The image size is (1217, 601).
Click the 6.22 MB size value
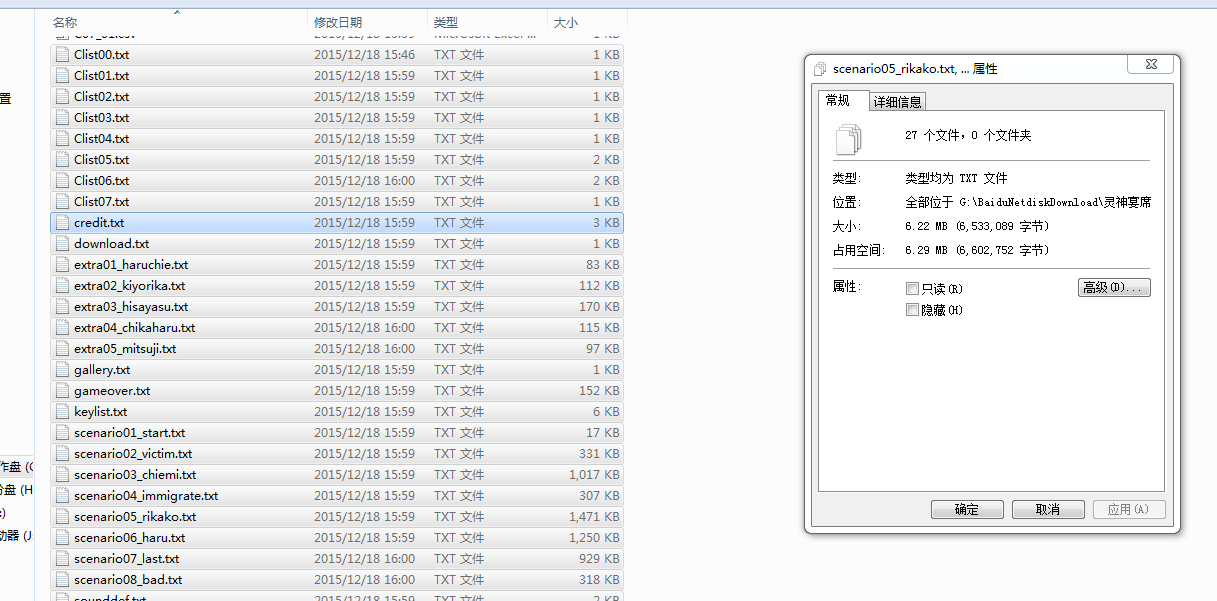(x=978, y=227)
